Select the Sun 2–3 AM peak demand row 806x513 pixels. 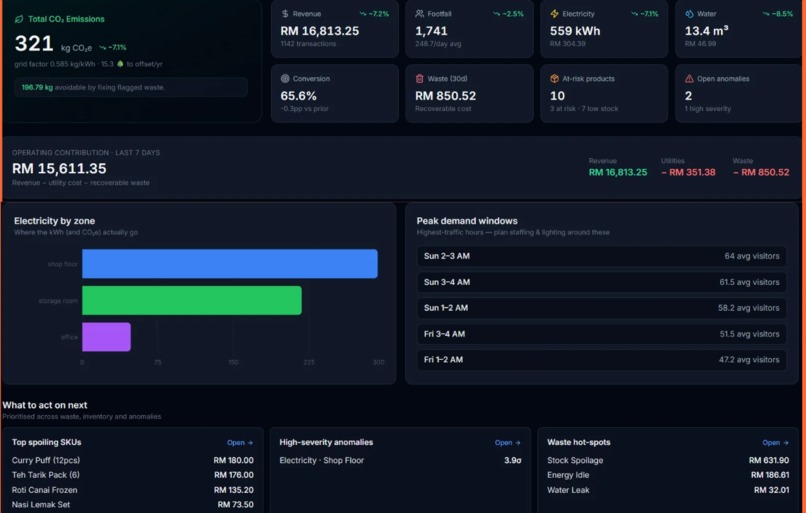(x=601, y=256)
